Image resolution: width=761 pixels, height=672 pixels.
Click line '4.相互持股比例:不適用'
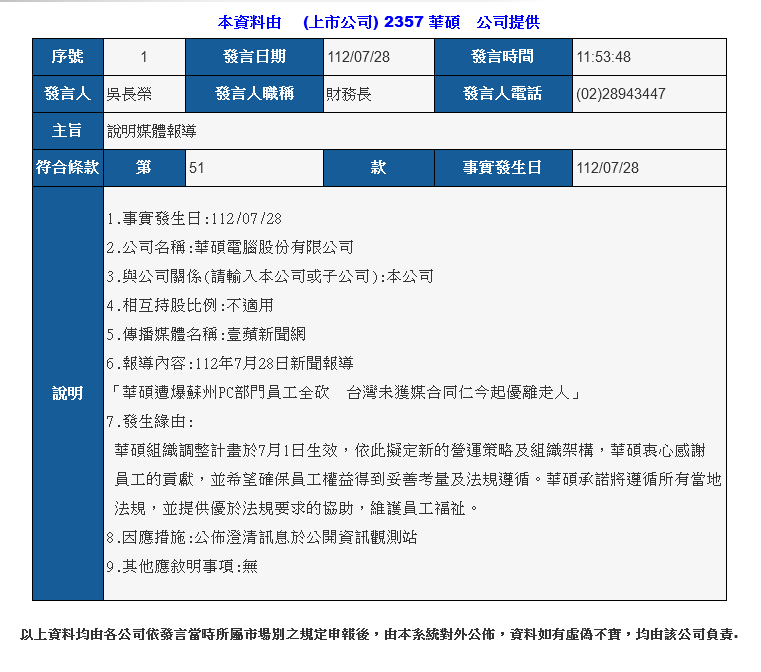pyautogui.click(x=190, y=306)
